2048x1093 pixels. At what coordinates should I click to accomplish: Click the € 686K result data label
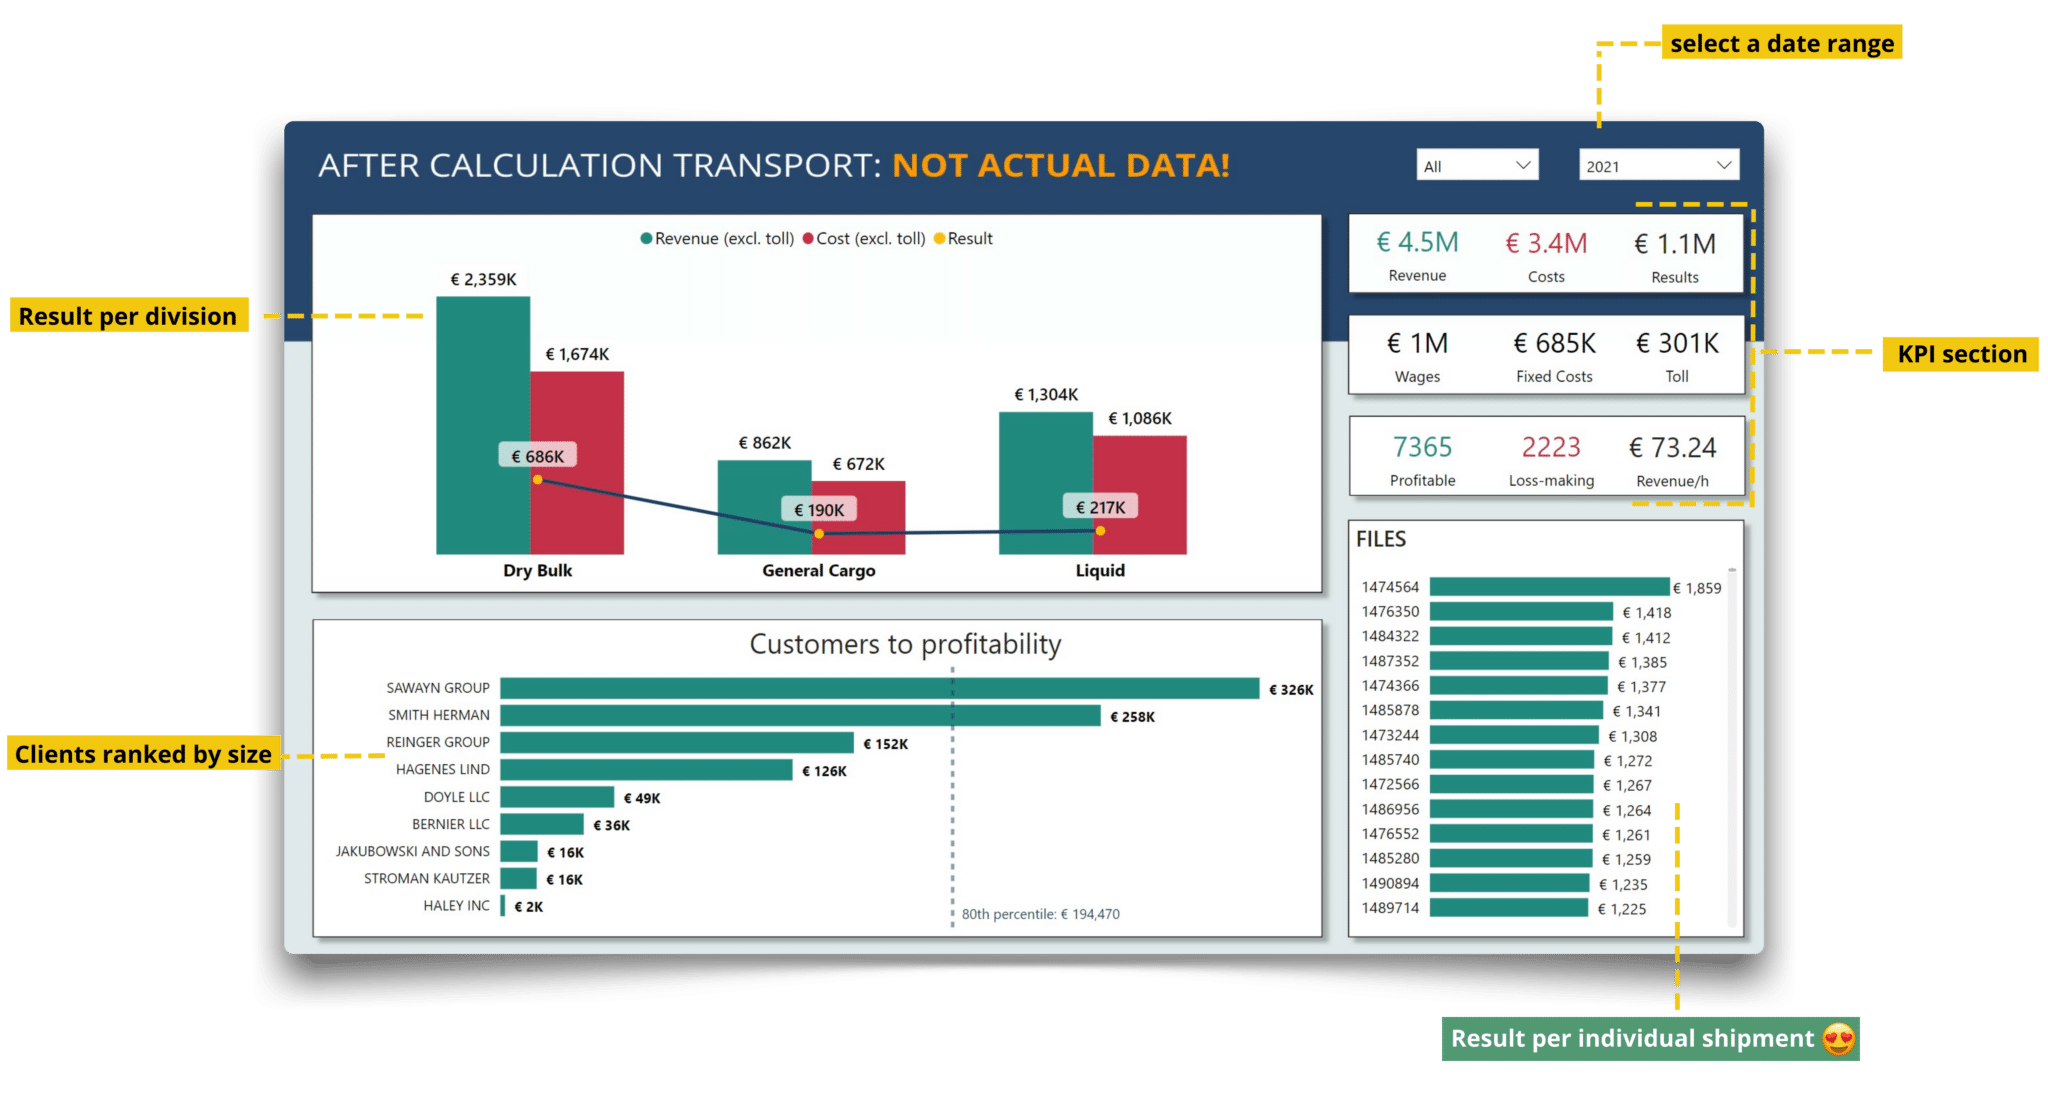point(538,456)
